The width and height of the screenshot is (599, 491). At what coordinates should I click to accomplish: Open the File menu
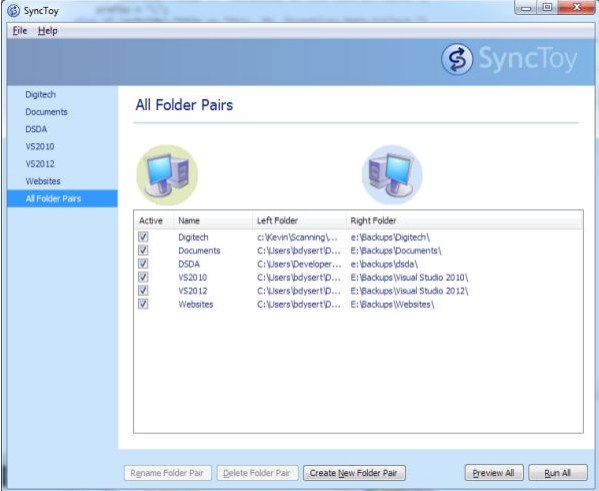[20, 31]
